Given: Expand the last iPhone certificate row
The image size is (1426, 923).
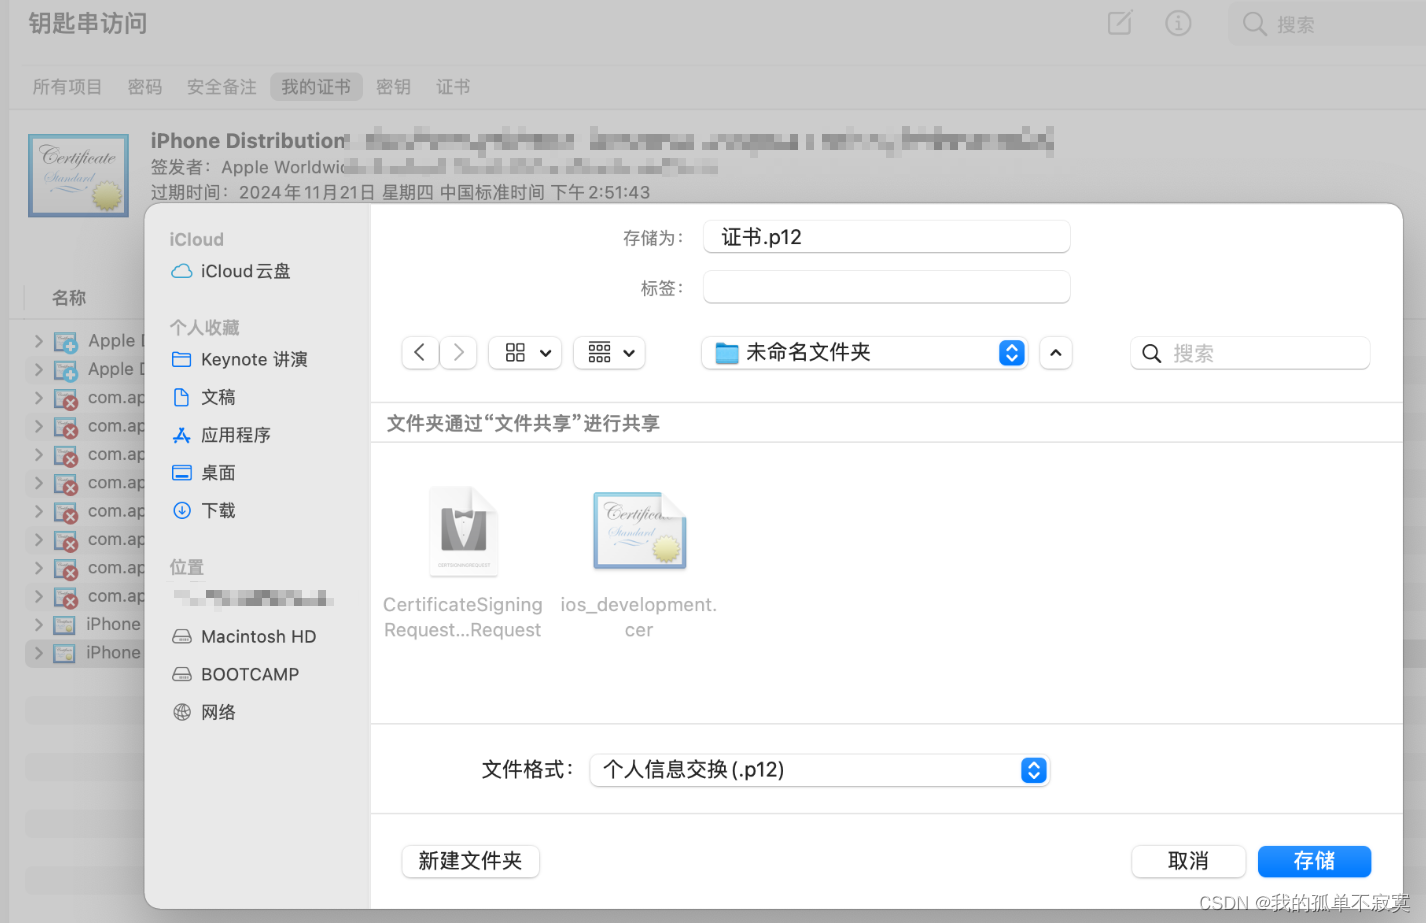Looking at the screenshot, I should coord(39,653).
